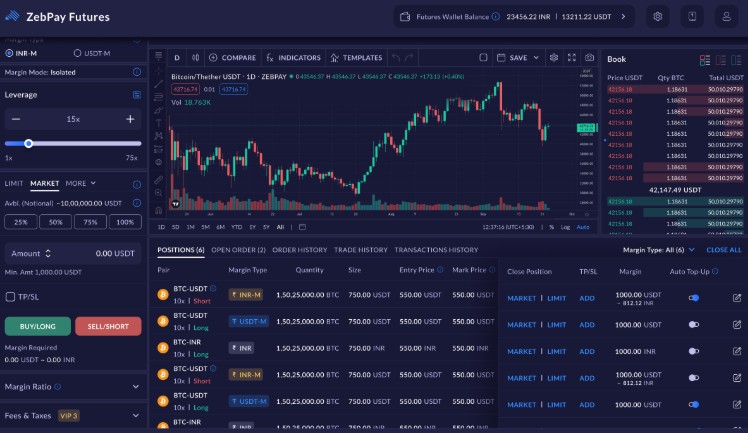Take a chart snapshot with camera icon
Viewport: 748px width, 433px height.
(589, 58)
